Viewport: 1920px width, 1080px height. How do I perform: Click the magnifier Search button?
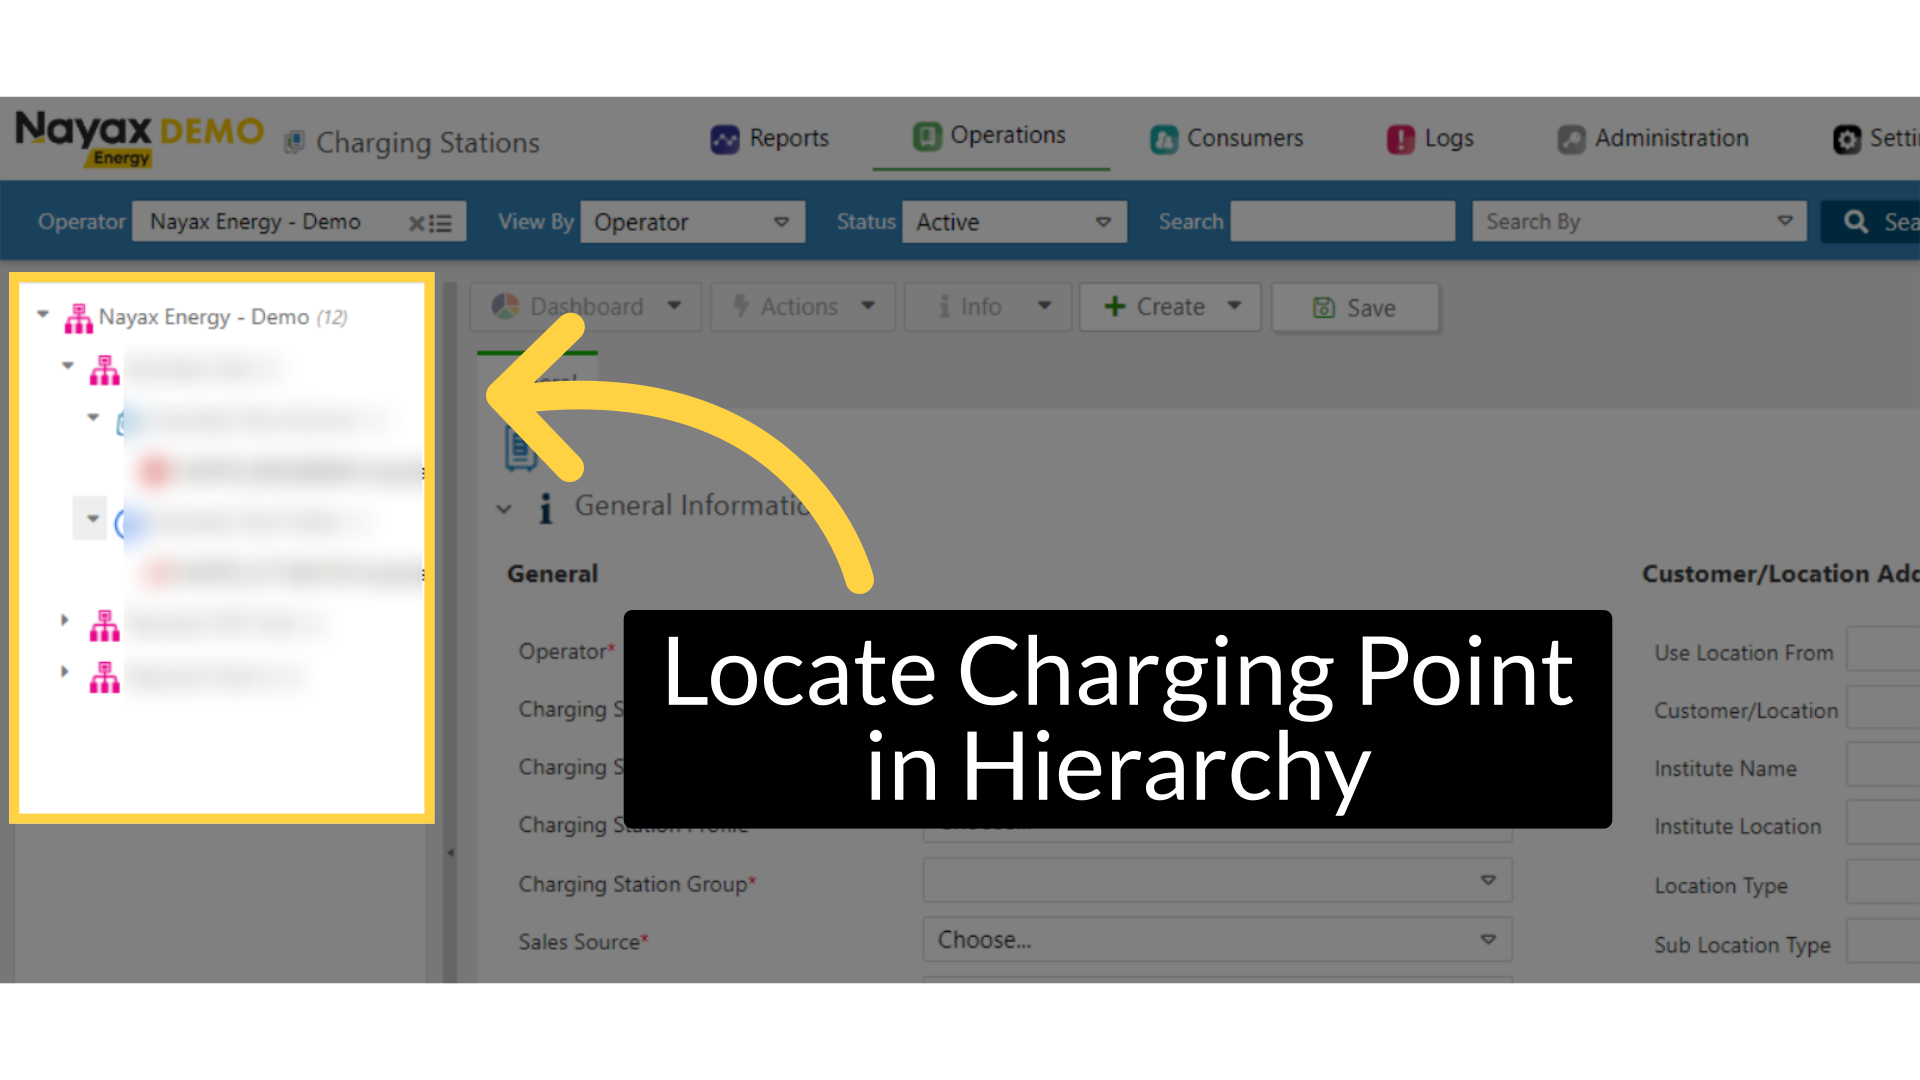click(1870, 222)
